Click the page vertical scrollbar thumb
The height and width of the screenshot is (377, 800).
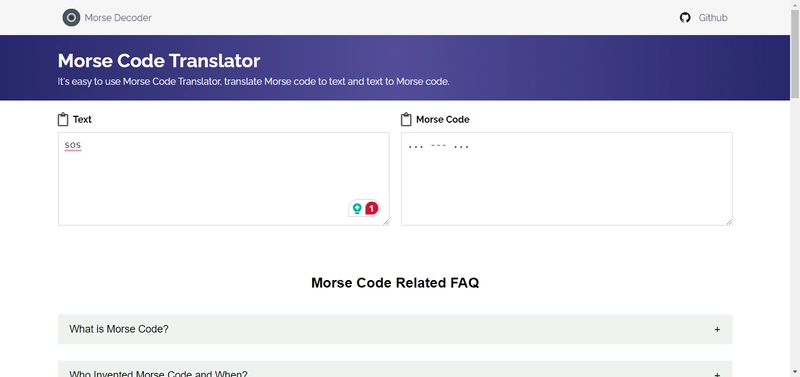pos(795,52)
